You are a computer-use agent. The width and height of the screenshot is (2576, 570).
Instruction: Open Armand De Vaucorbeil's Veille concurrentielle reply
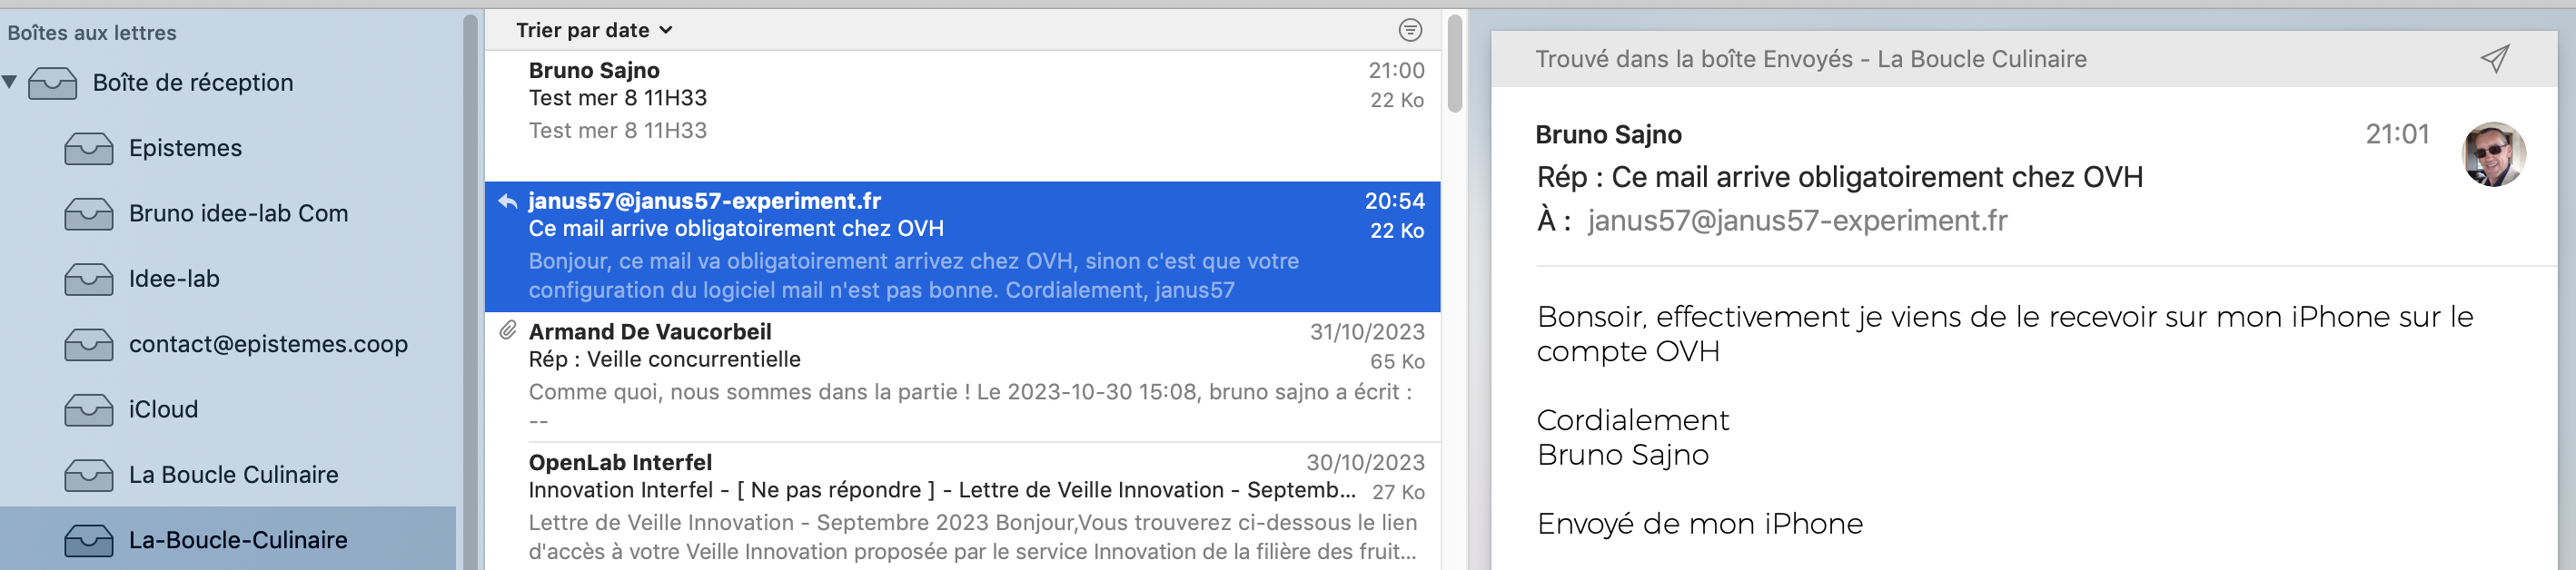(x=960, y=375)
